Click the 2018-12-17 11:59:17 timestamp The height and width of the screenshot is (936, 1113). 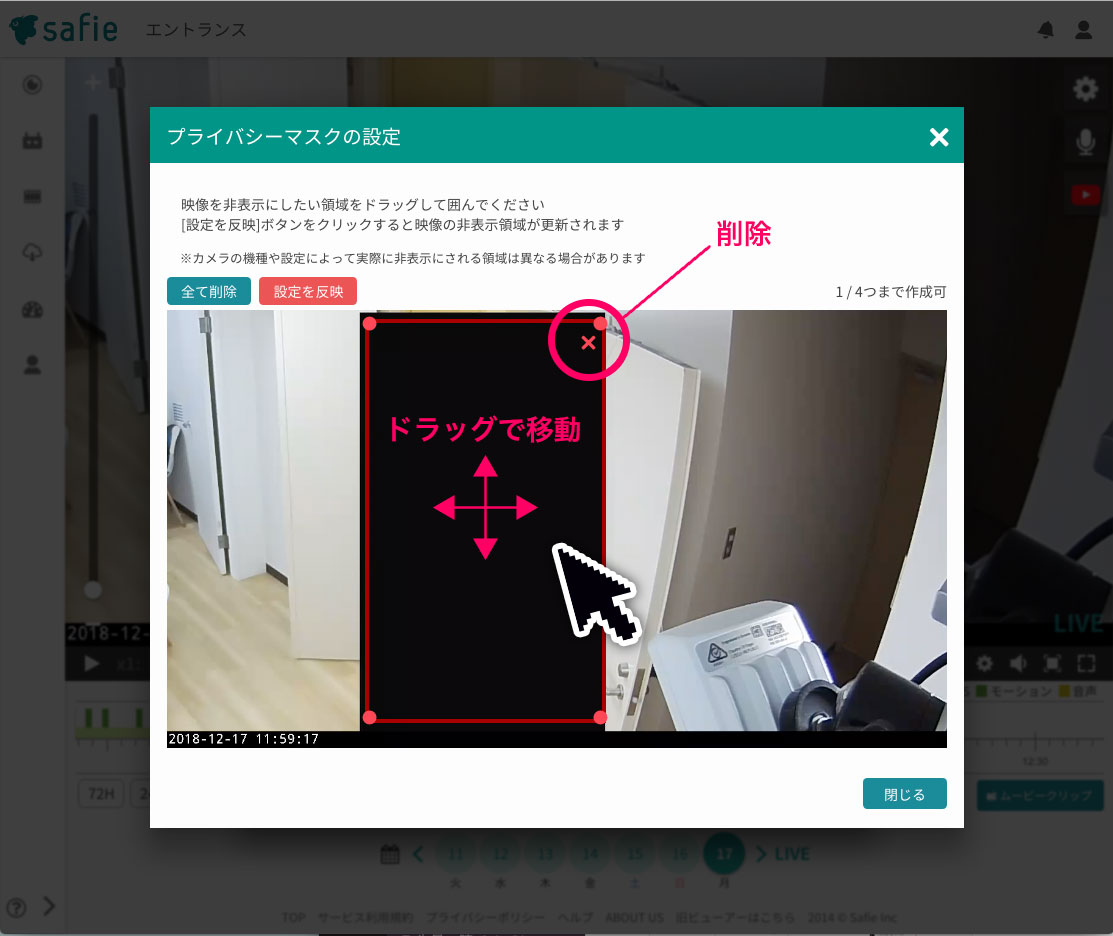243,739
